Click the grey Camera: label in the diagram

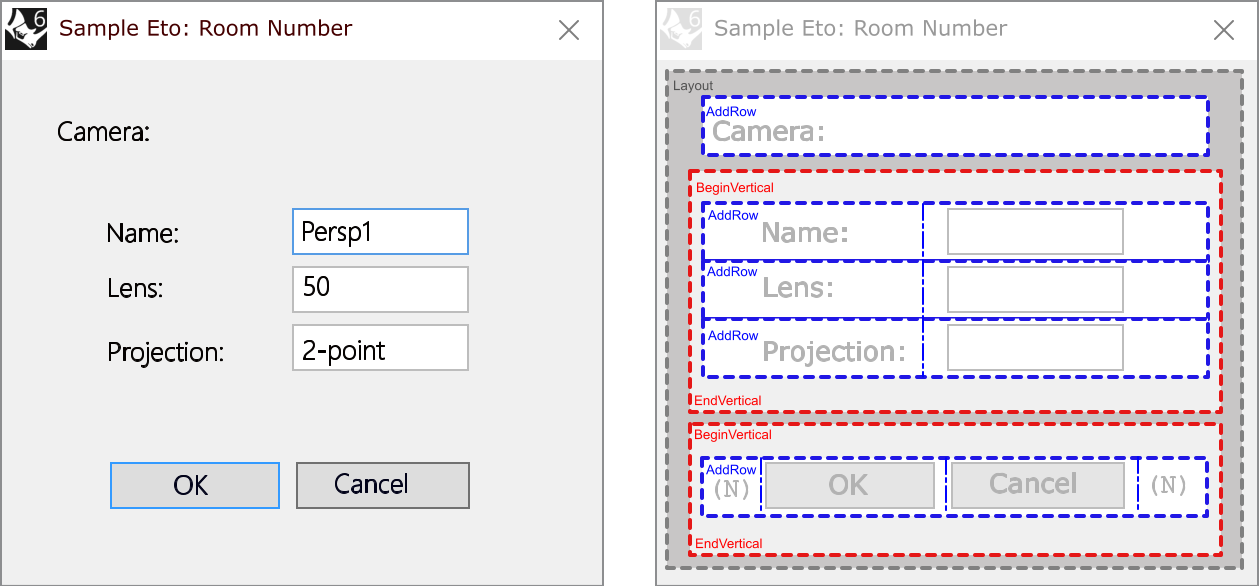click(768, 132)
